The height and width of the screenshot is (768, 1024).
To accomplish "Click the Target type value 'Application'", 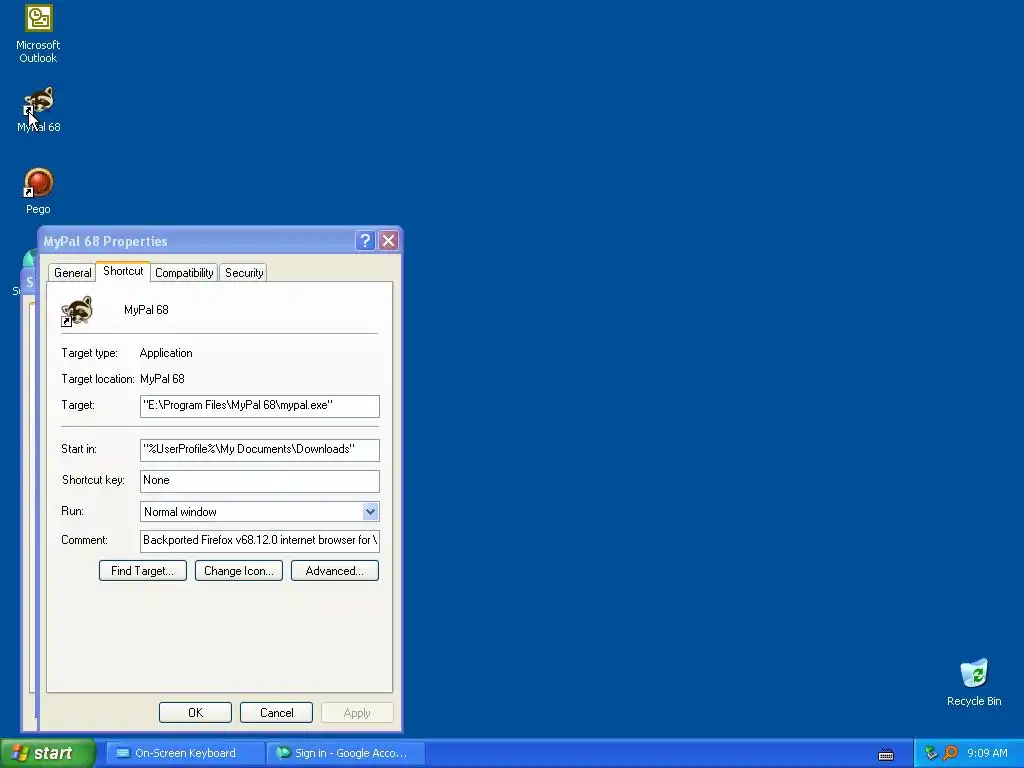I will pyautogui.click(x=166, y=353).
